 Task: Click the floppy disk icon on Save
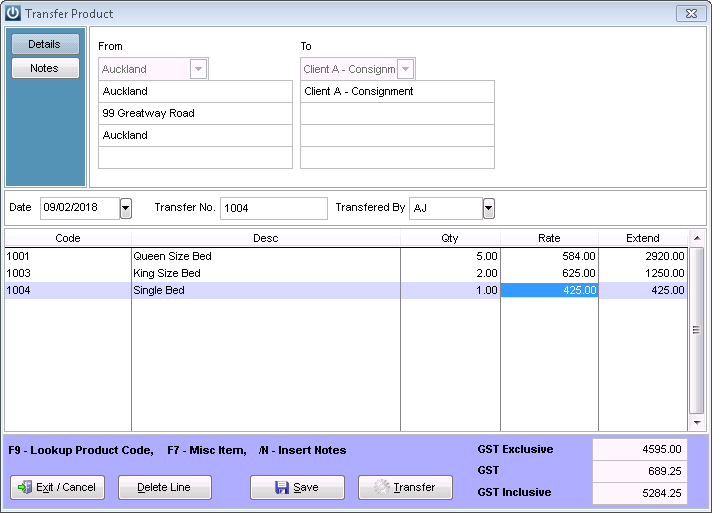tap(282, 488)
